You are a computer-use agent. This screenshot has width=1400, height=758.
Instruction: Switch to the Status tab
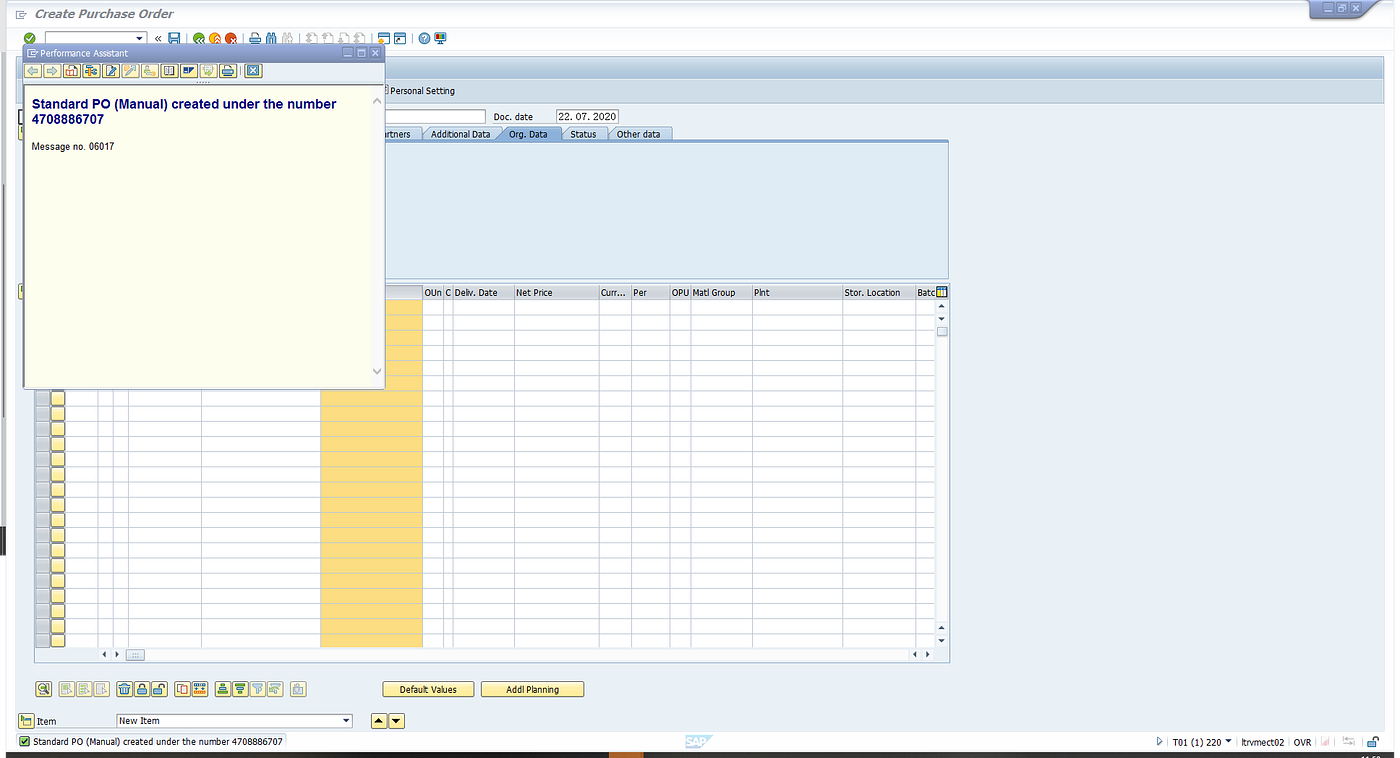pyautogui.click(x=583, y=133)
